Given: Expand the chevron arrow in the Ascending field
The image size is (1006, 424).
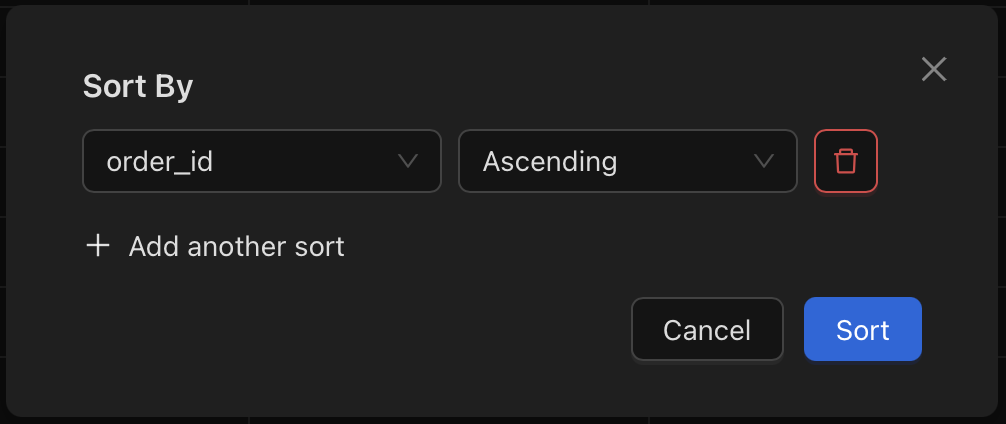Looking at the screenshot, I should (x=763, y=161).
